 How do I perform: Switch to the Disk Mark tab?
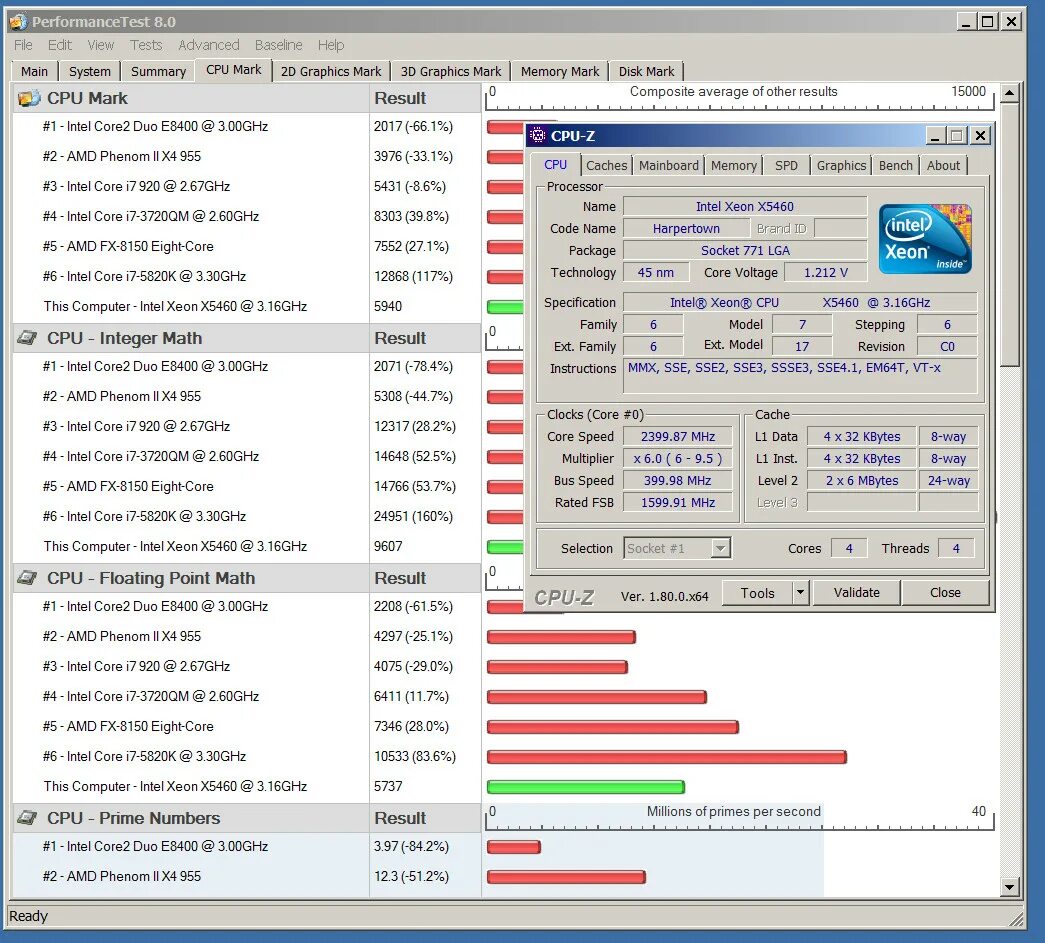(646, 71)
